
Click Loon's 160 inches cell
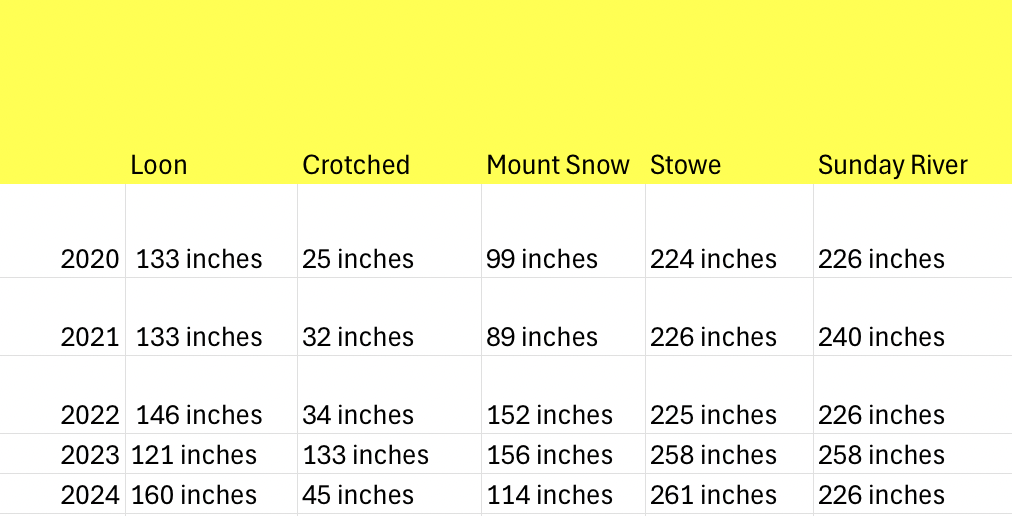(x=194, y=495)
